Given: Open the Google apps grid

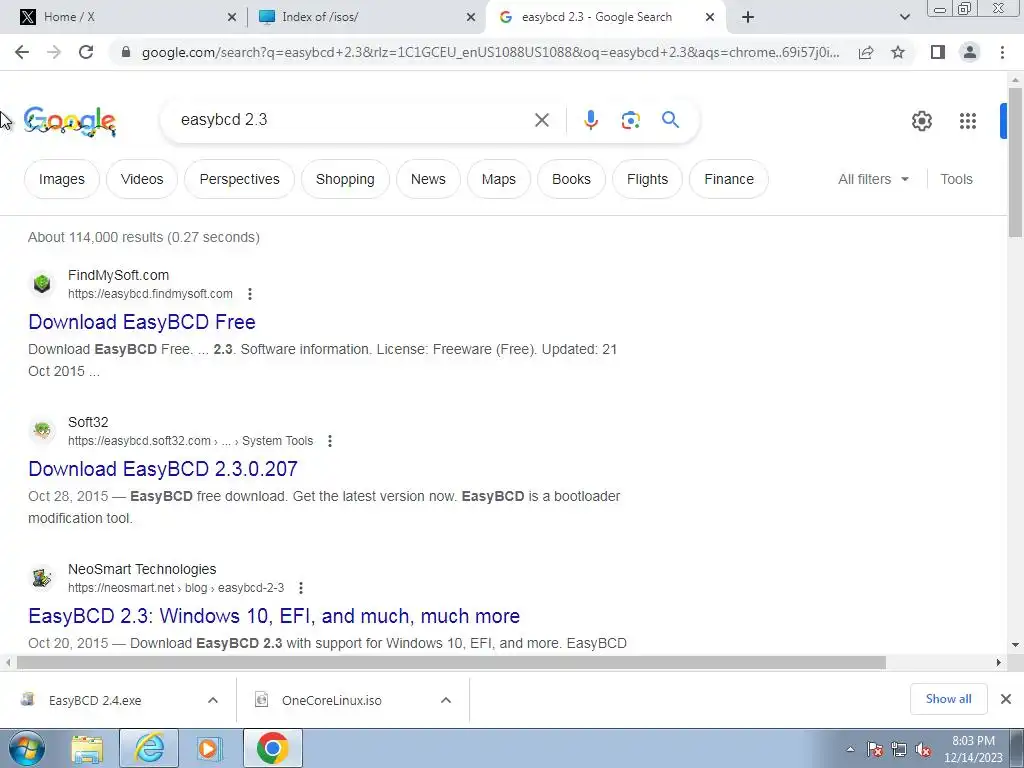Looking at the screenshot, I should 968,121.
